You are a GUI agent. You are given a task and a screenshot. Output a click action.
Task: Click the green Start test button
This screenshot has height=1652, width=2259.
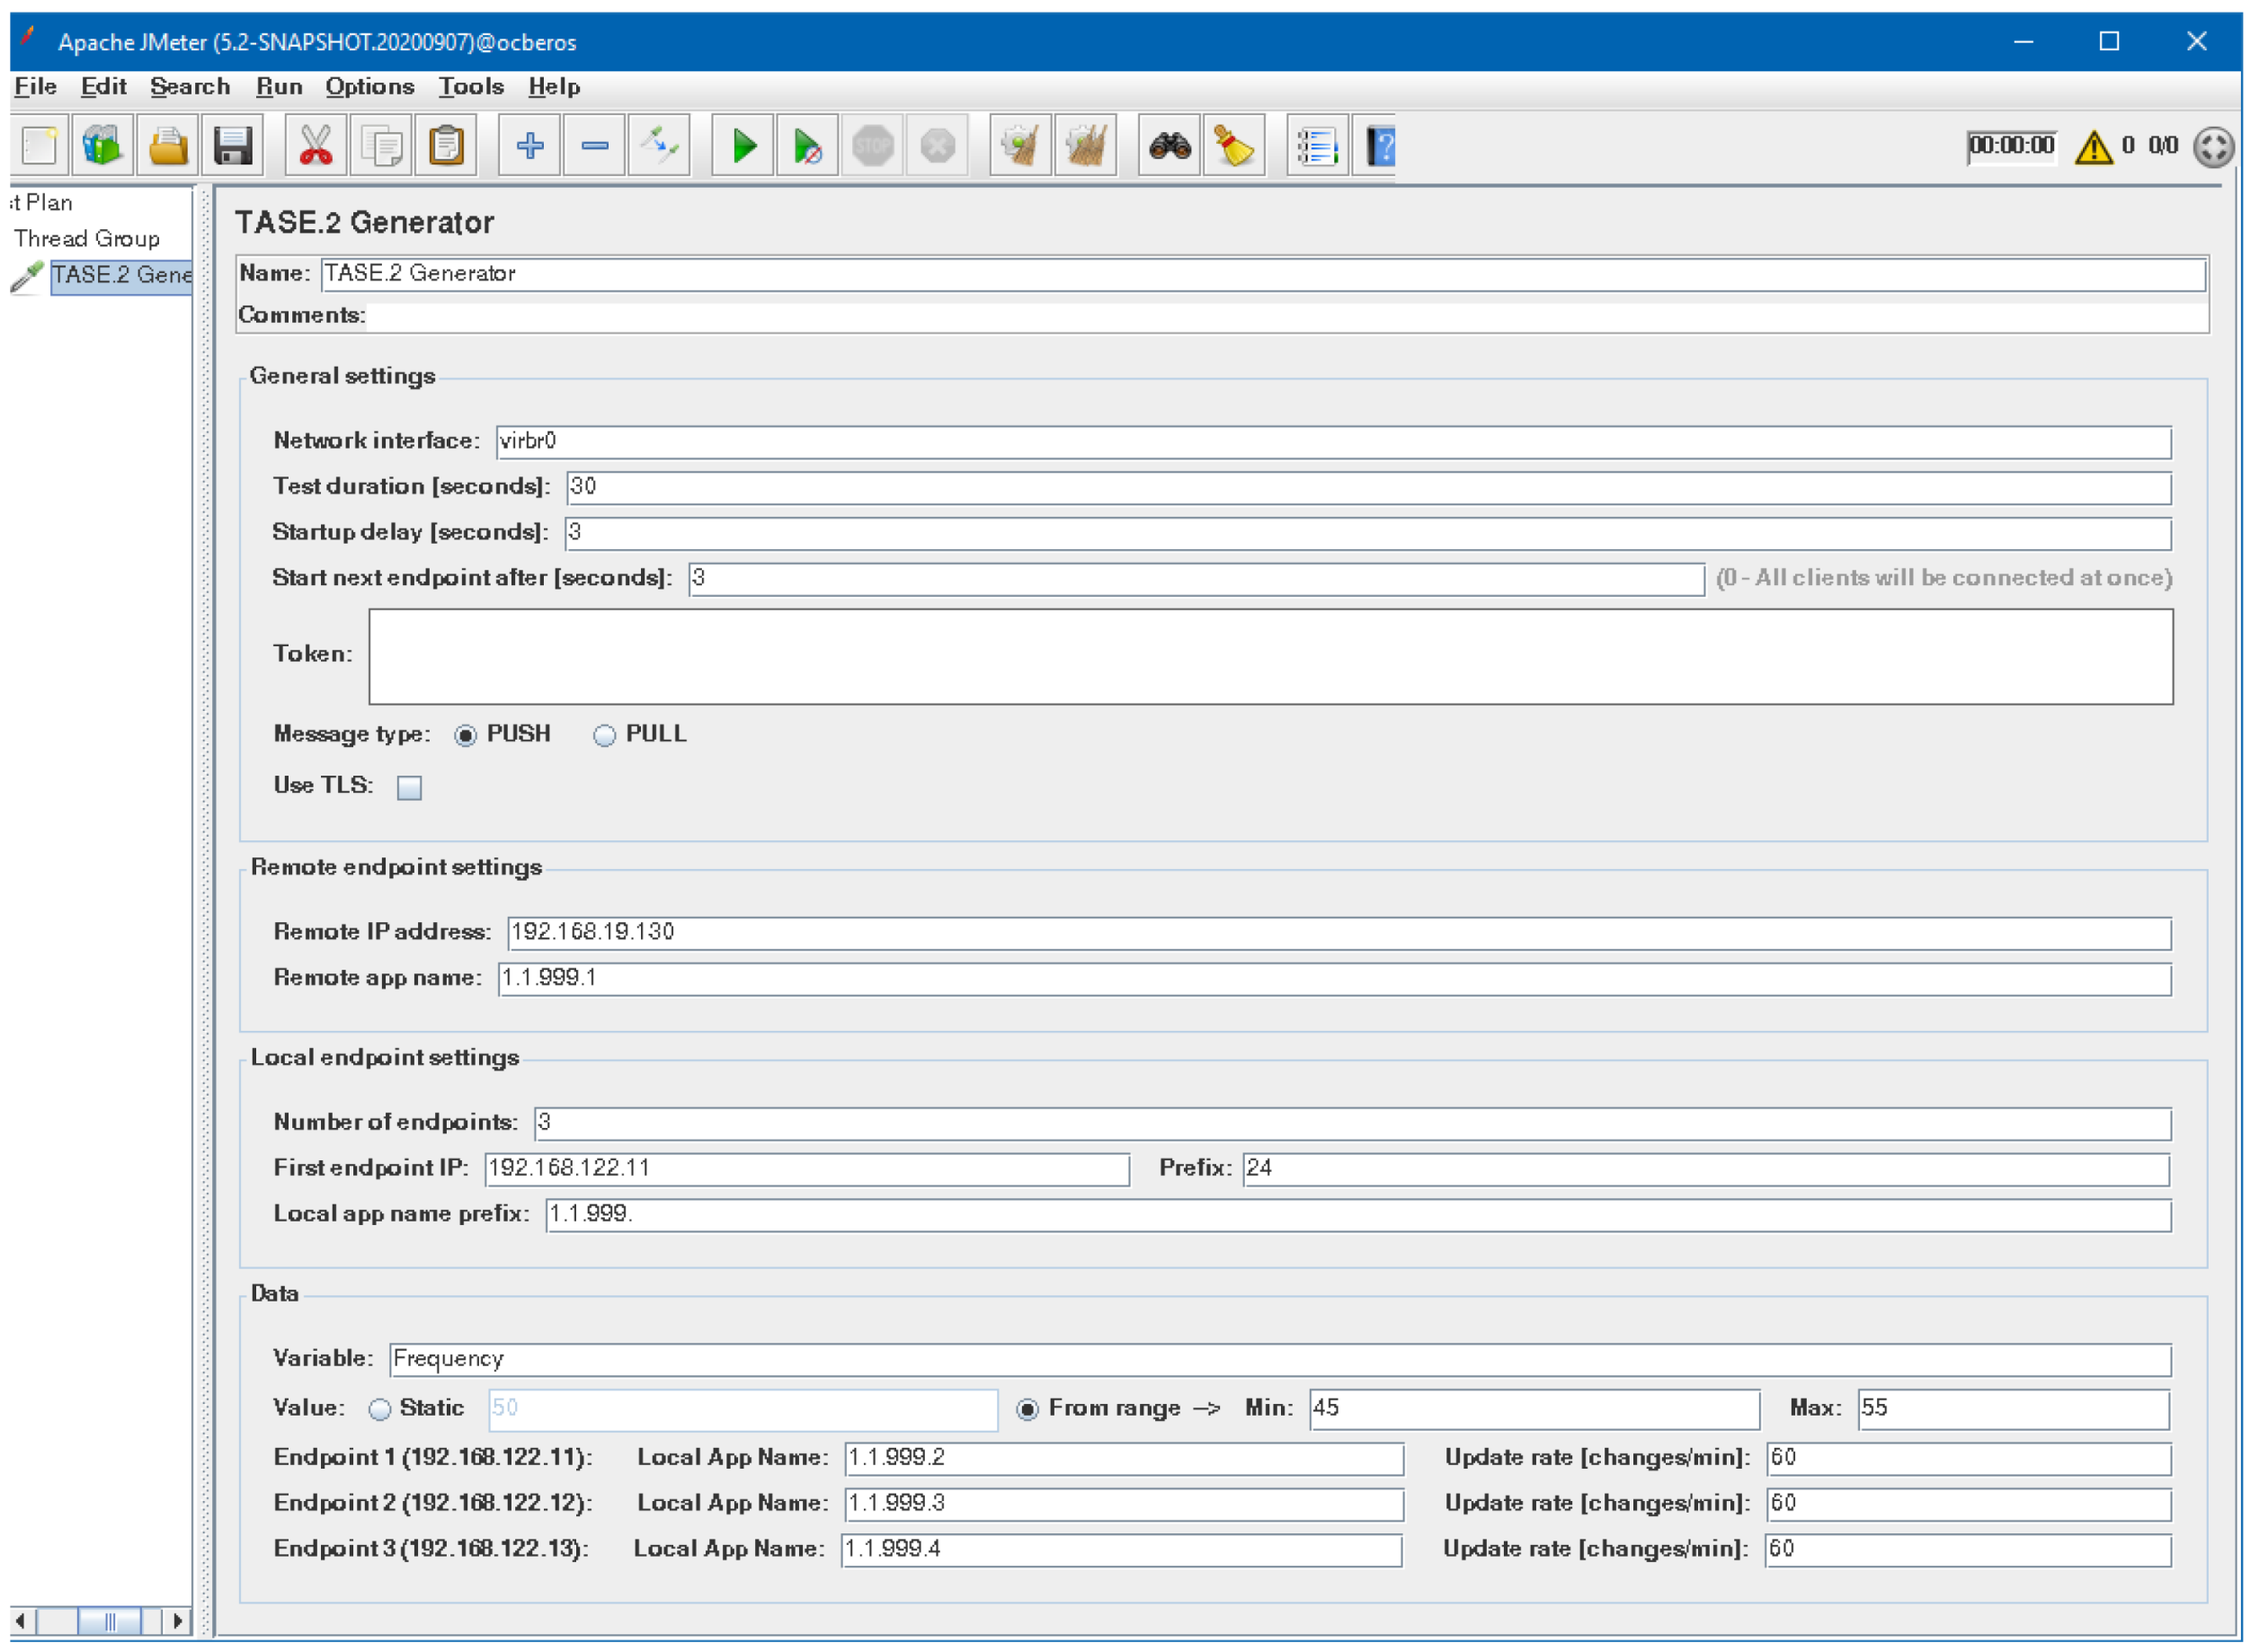tap(742, 147)
